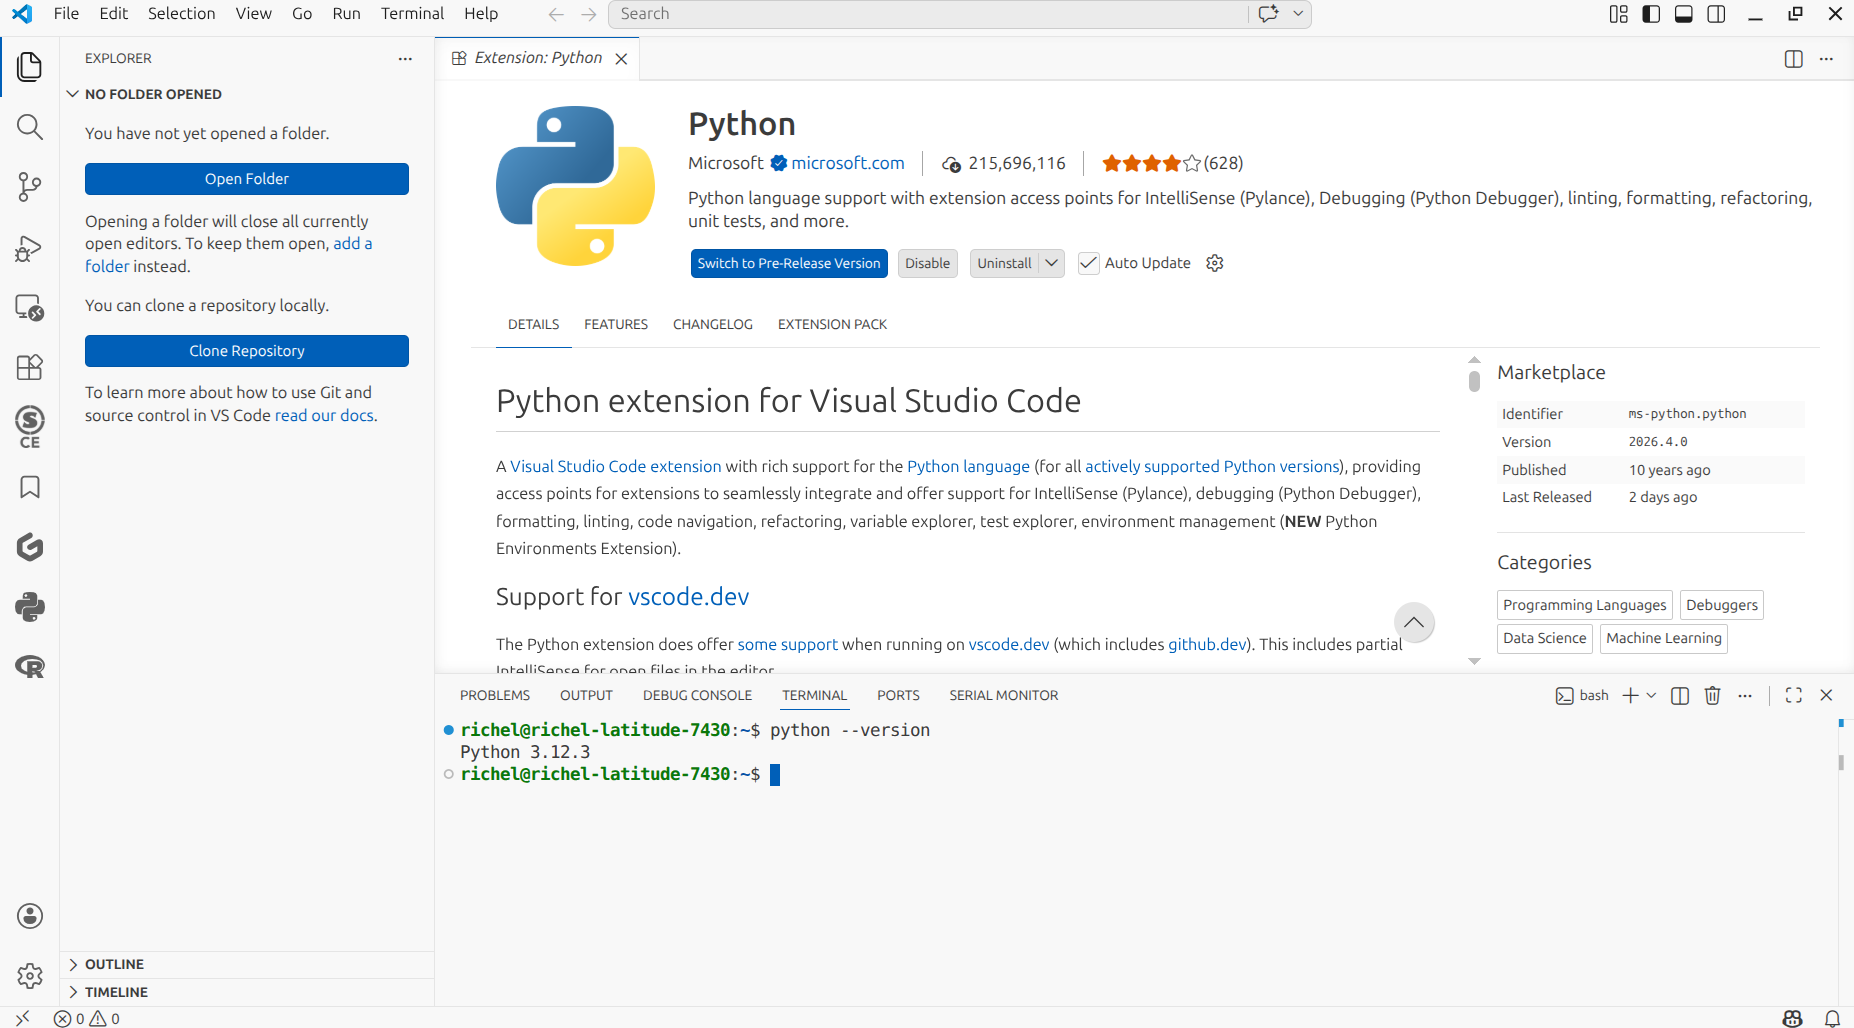Viewport: 1854px width, 1028px height.
Task: Open editor More Actions ellipsis menu
Action: 1826,59
